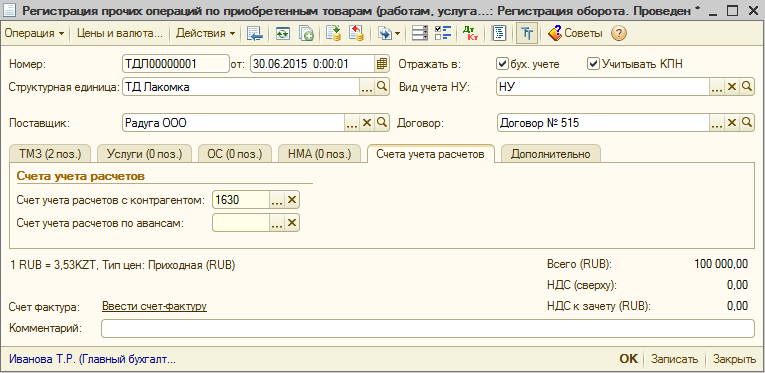Expand the Действия menu

(x=205, y=34)
